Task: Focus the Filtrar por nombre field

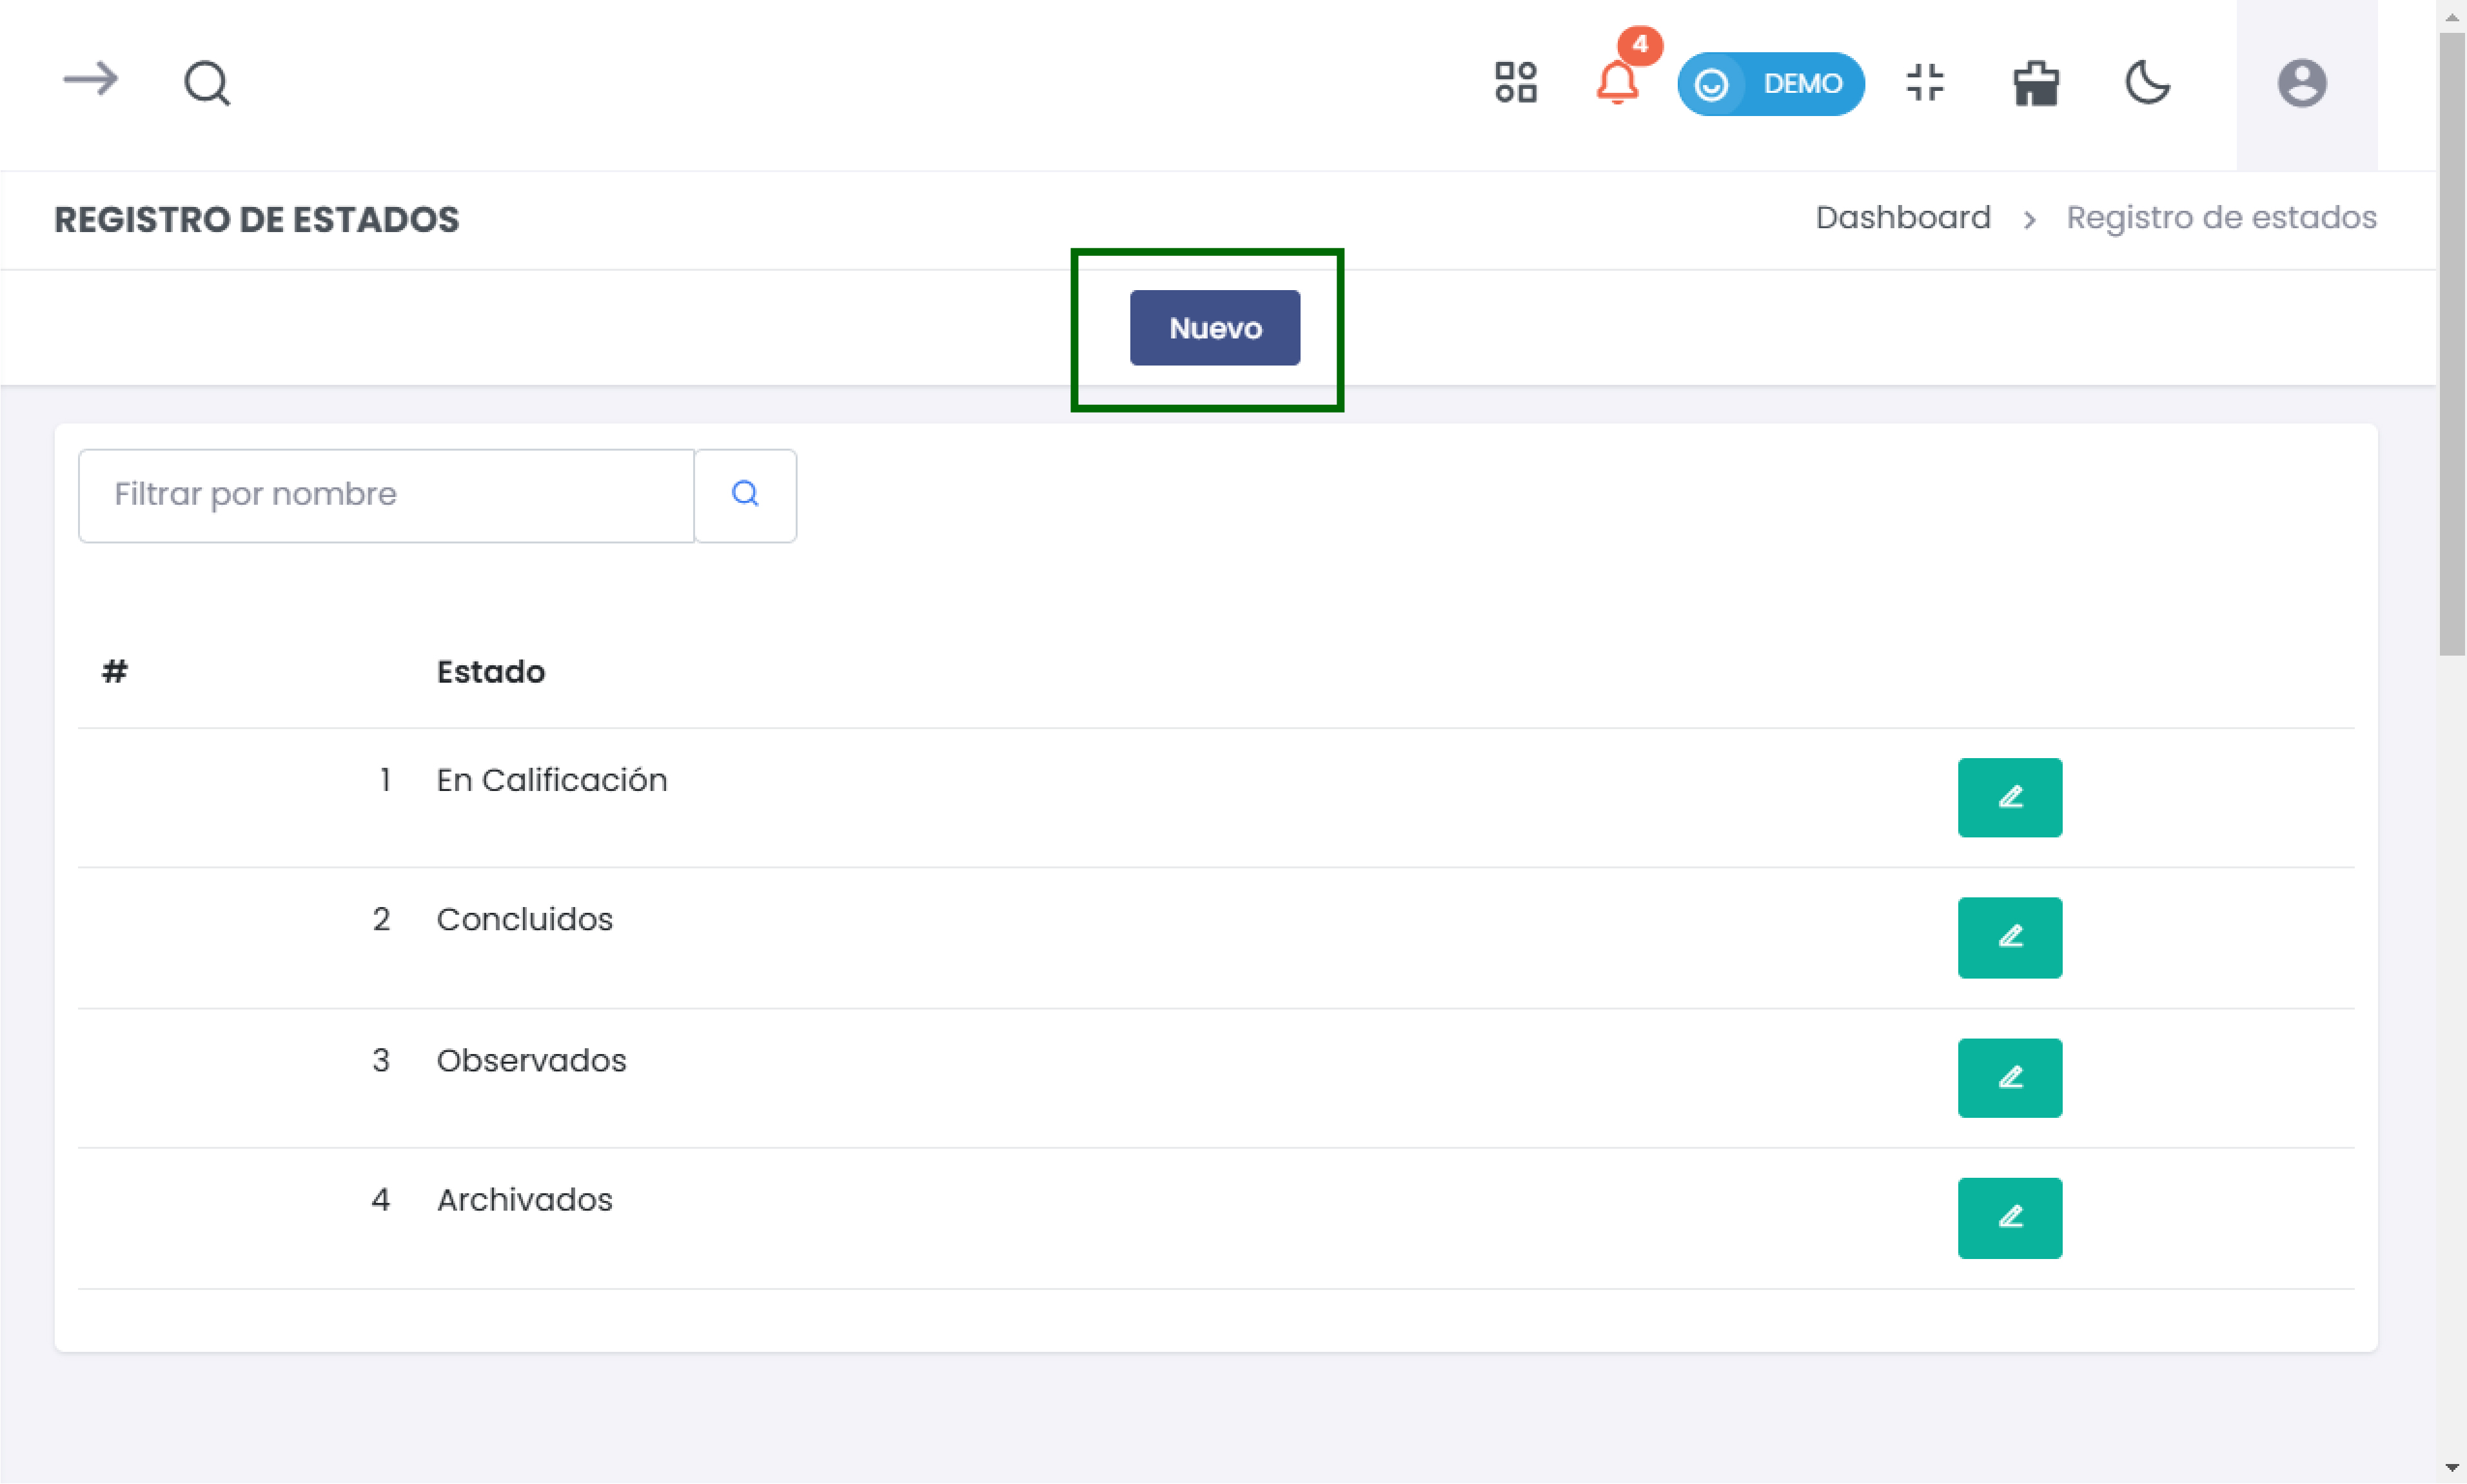Action: (386, 495)
